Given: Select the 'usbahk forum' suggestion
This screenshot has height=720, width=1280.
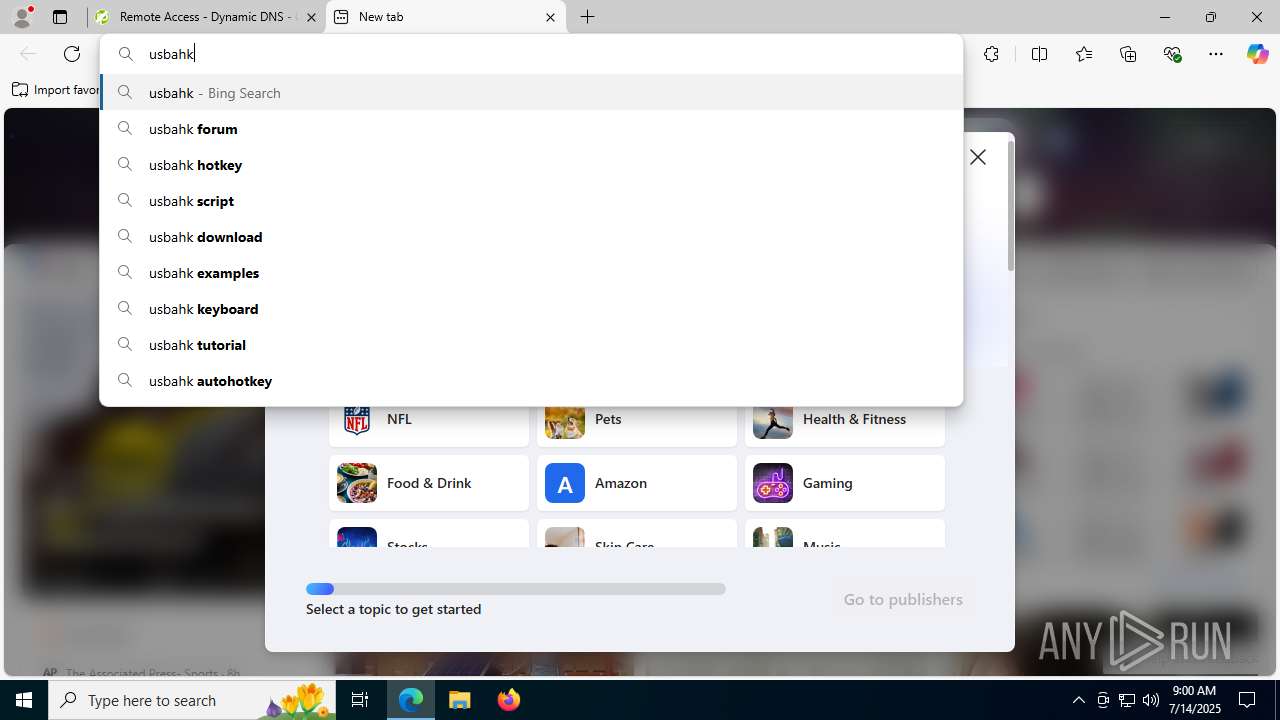Looking at the screenshot, I should 531,129.
